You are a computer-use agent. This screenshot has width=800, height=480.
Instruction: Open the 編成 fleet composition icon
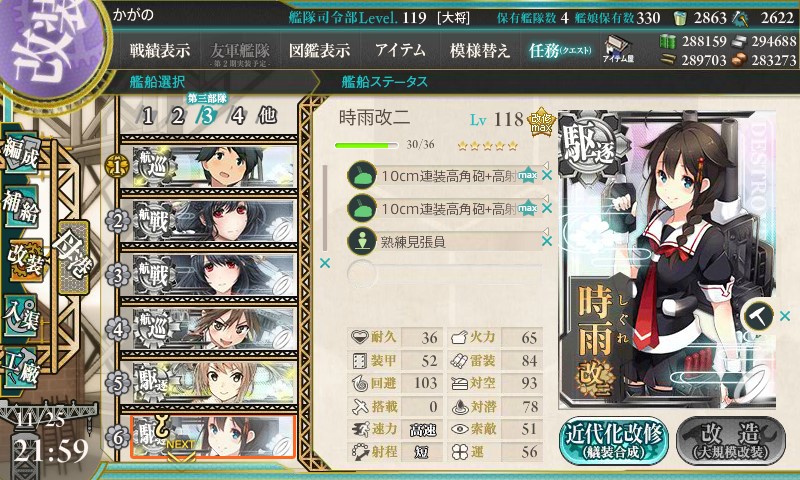tap(21, 153)
